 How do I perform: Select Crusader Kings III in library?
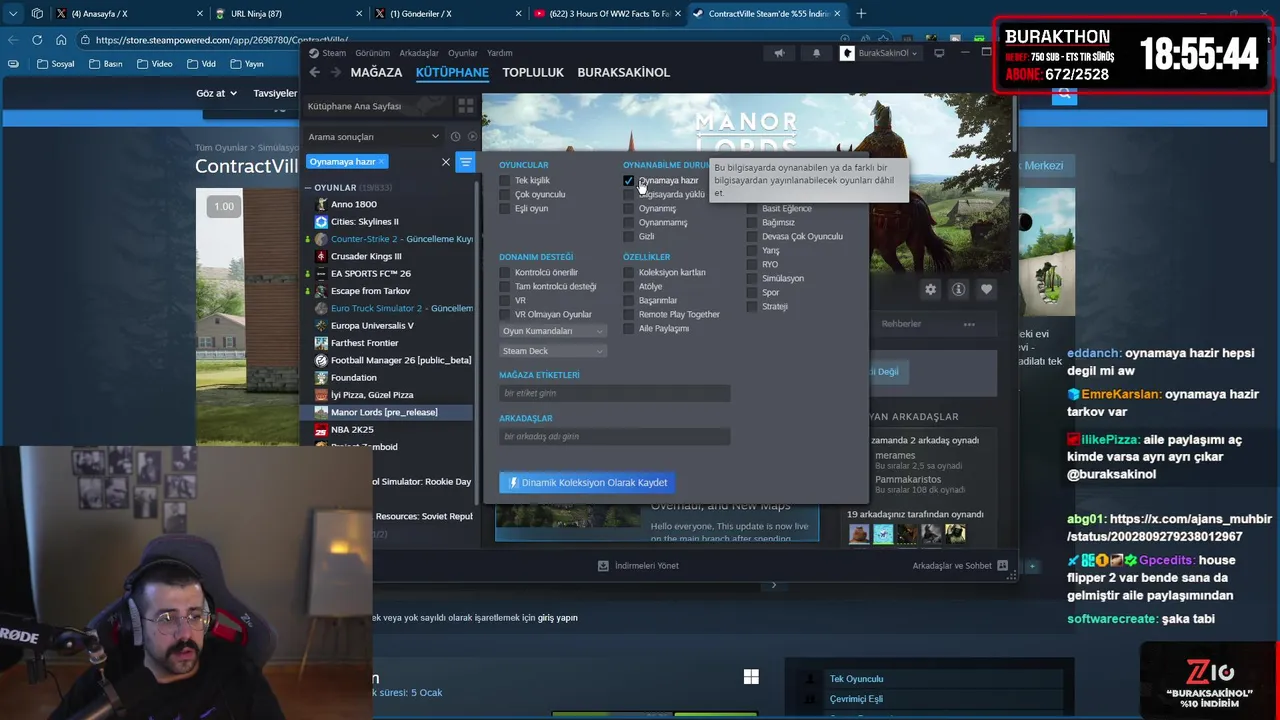click(366, 256)
